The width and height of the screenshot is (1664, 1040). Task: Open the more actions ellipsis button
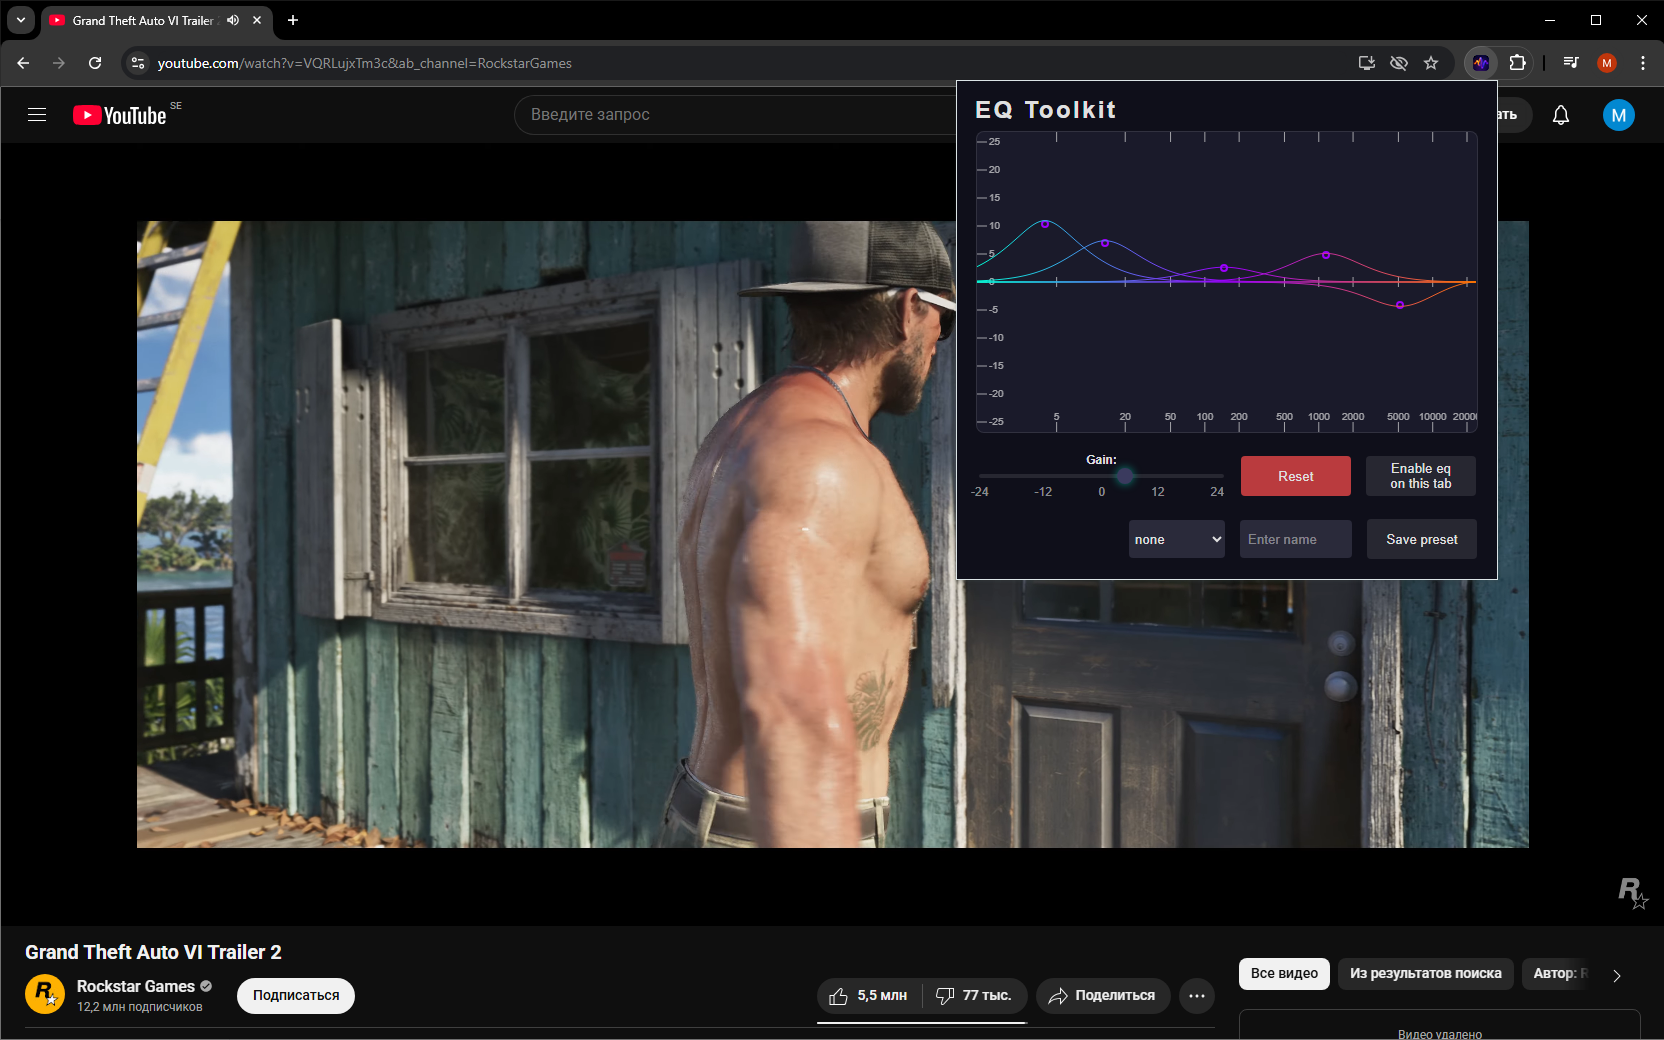pos(1197,996)
